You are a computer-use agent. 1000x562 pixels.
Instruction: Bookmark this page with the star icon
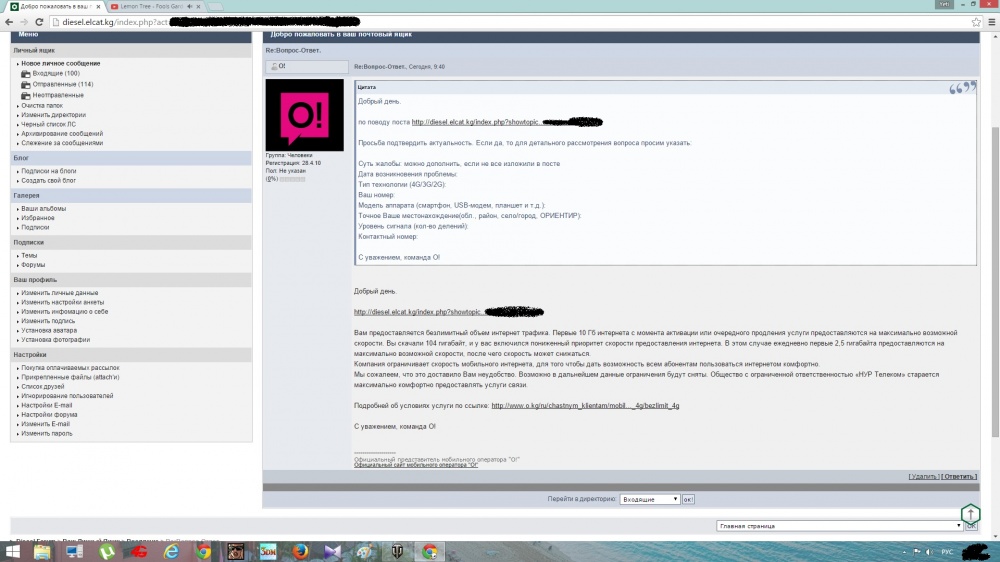pos(976,22)
